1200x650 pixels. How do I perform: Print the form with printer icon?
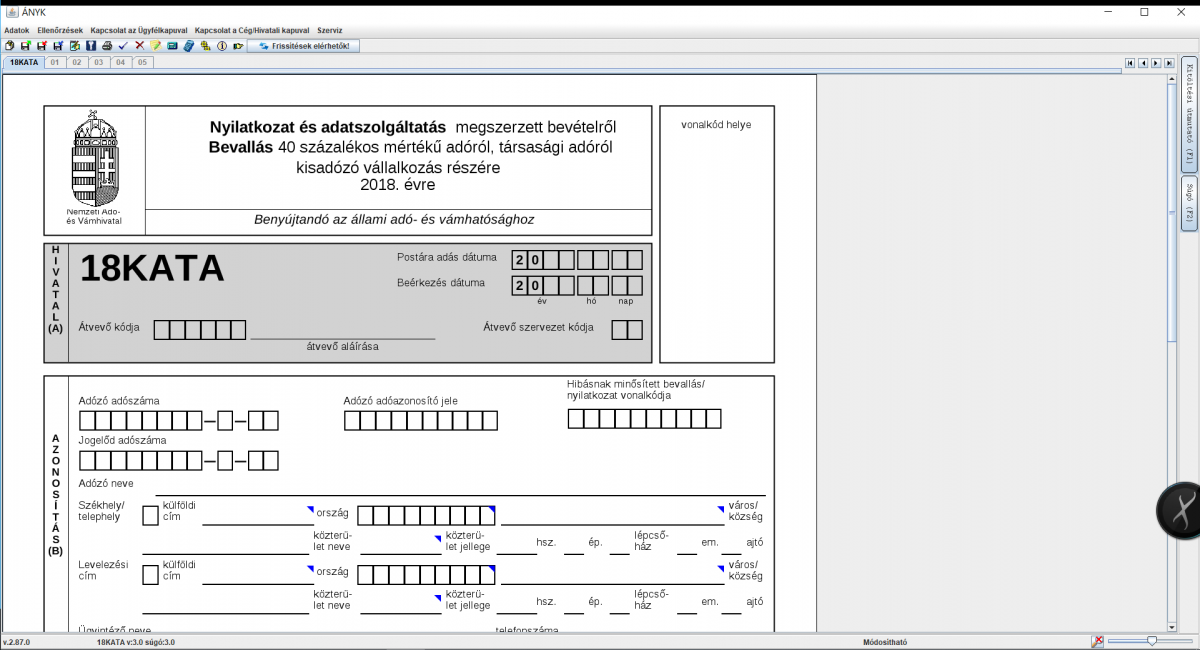pyautogui.click(x=107, y=46)
